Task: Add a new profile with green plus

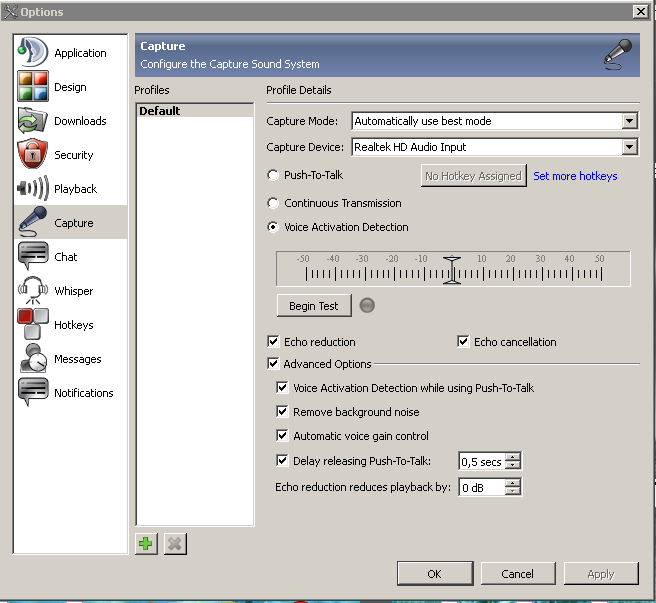Action: (x=146, y=544)
